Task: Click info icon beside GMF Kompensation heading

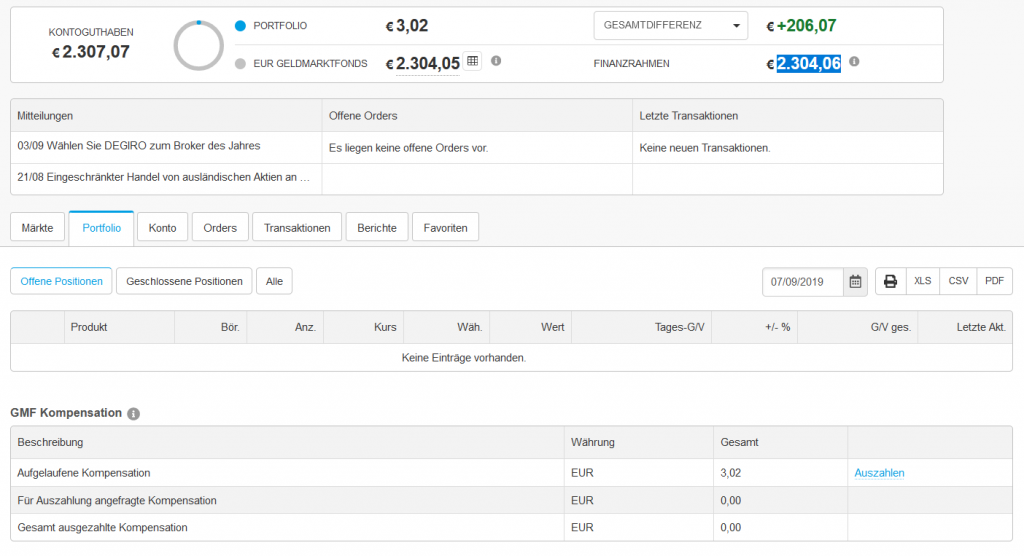Action: 134,413
